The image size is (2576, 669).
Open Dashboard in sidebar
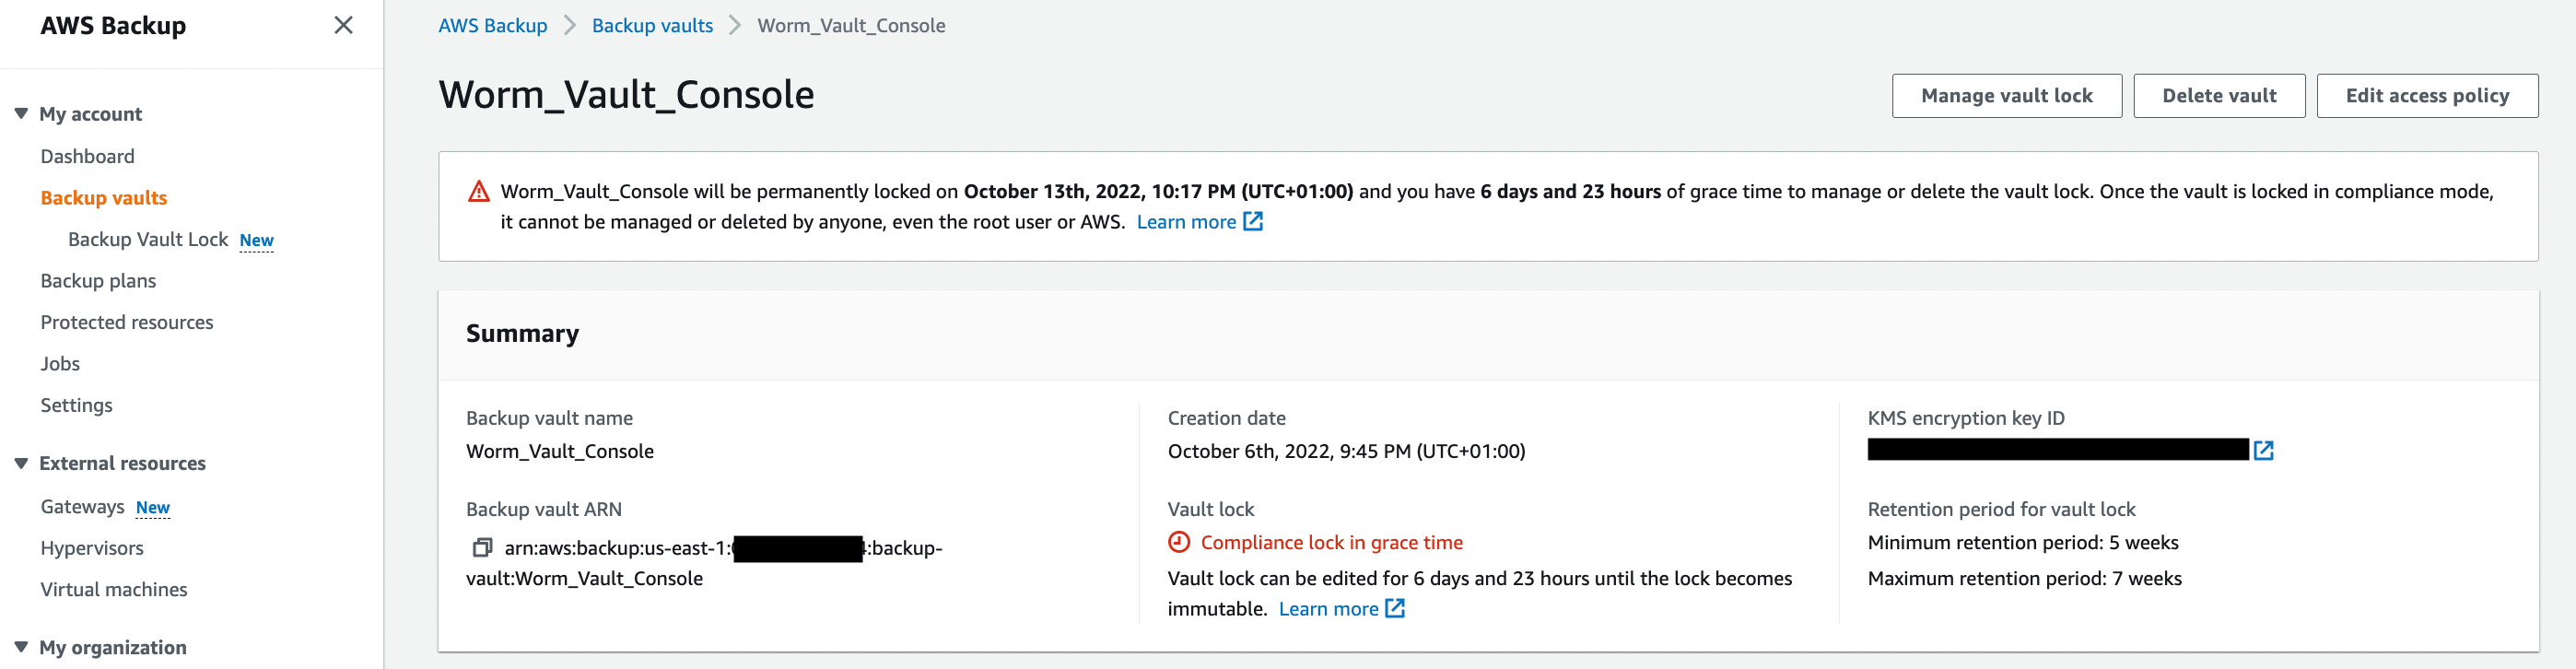coord(87,156)
